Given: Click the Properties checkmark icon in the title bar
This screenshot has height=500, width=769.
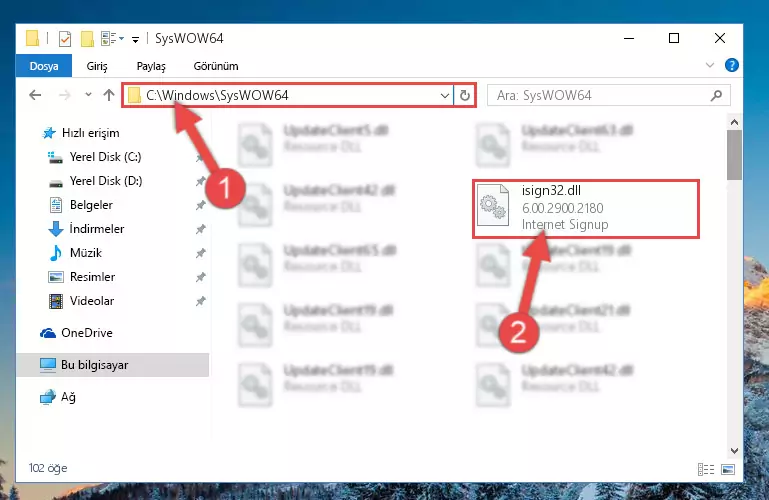Looking at the screenshot, I should (65, 38).
